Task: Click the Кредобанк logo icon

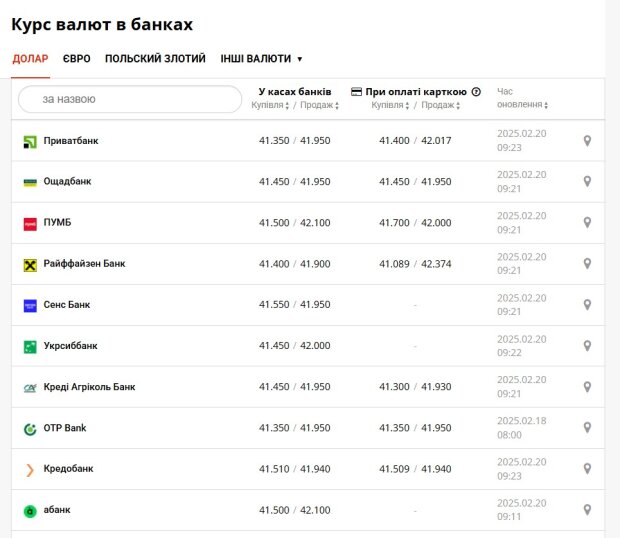Action: click(30, 470)
